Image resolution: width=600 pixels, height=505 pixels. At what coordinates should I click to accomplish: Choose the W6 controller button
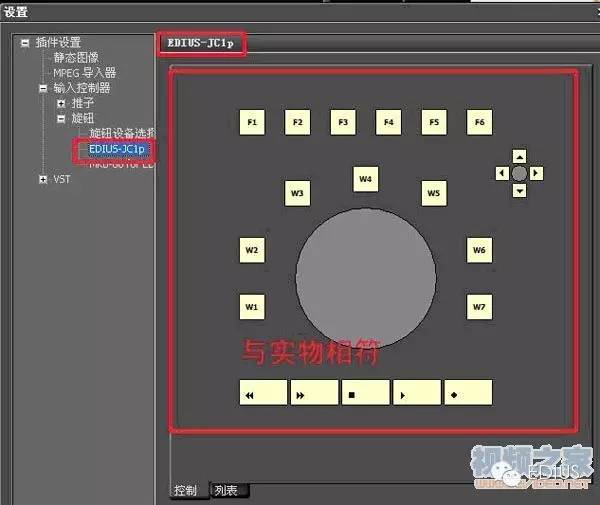pos(479,250)
